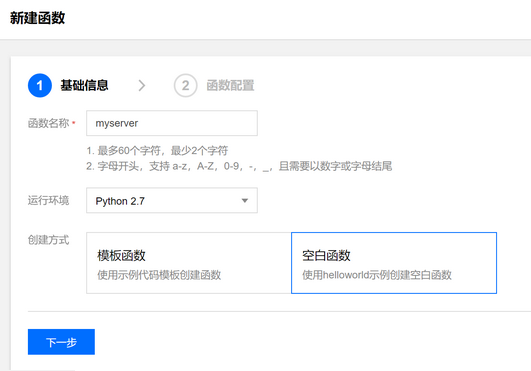
Task: Select the 空白函数 creation option
Action: coord(394,263)
